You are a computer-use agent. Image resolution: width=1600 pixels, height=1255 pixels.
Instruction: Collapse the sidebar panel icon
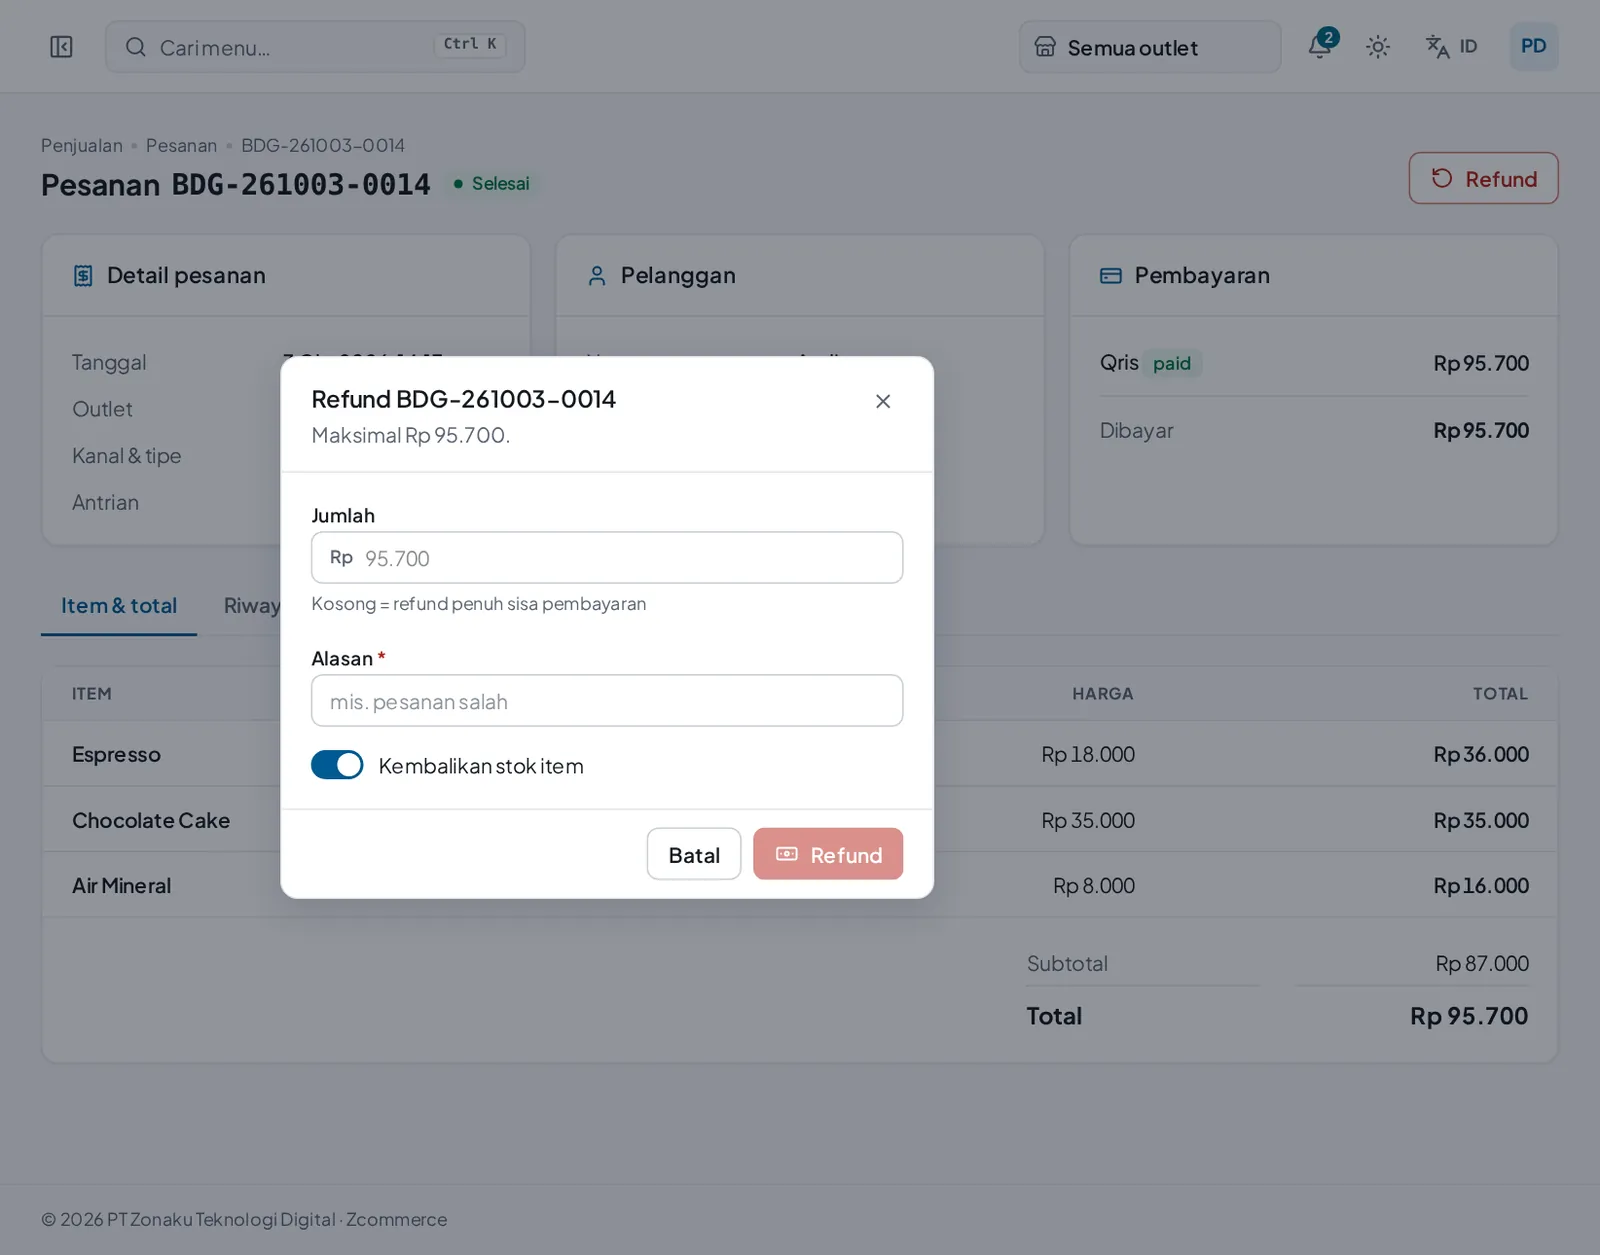click(x=61, y=47)
